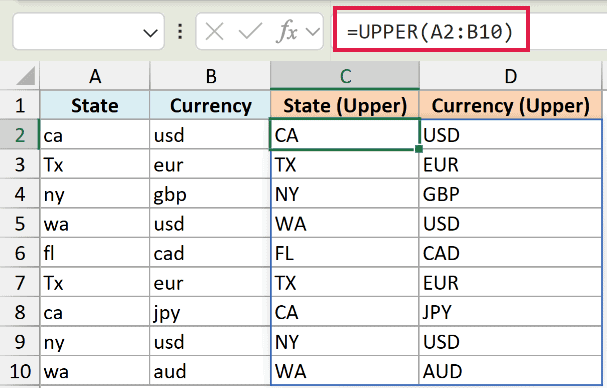Select cell A6 containing 'fl'

point(95,253)
